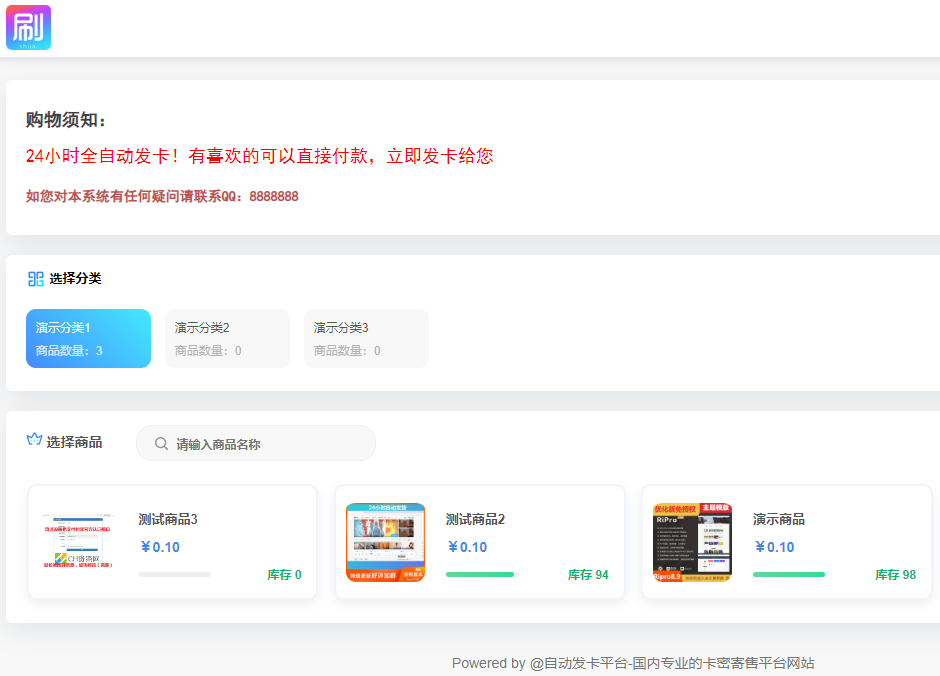The width and height of the screenshot is (940, 676).
Task: Click the site logo in the header
Action: click(x=28, y=27)
